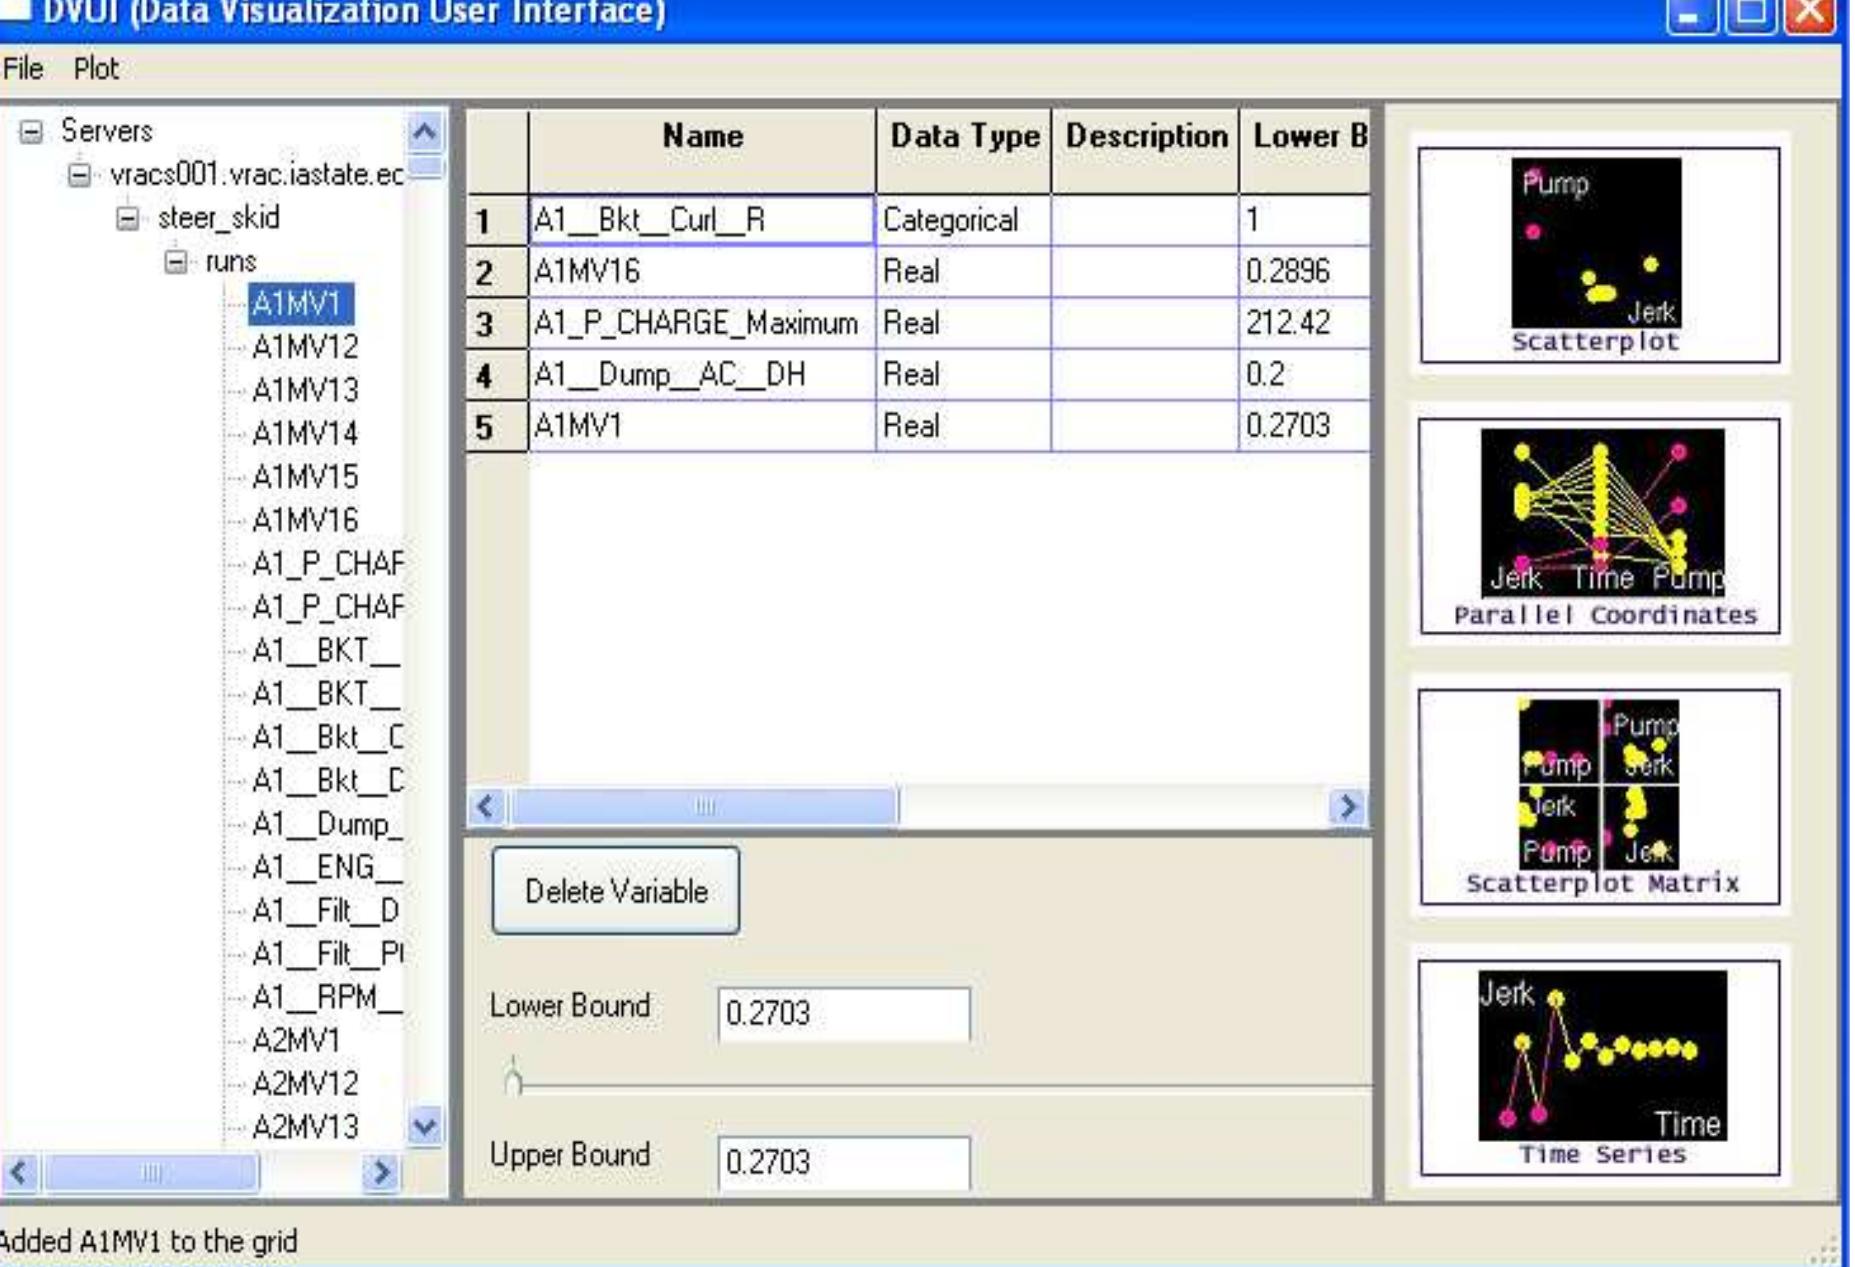The width and height of the screenshot is (1855, 1267).
Task: Select A2MV12 in the tree
Action: coord(305,1084)
